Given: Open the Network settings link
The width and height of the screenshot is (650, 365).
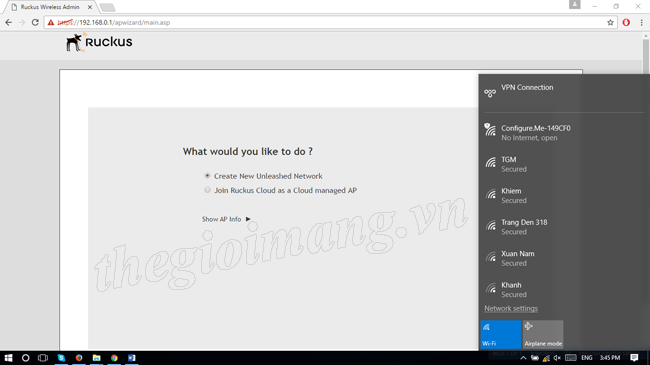Looking at the screenshot, I should click(x=511, y=309).
